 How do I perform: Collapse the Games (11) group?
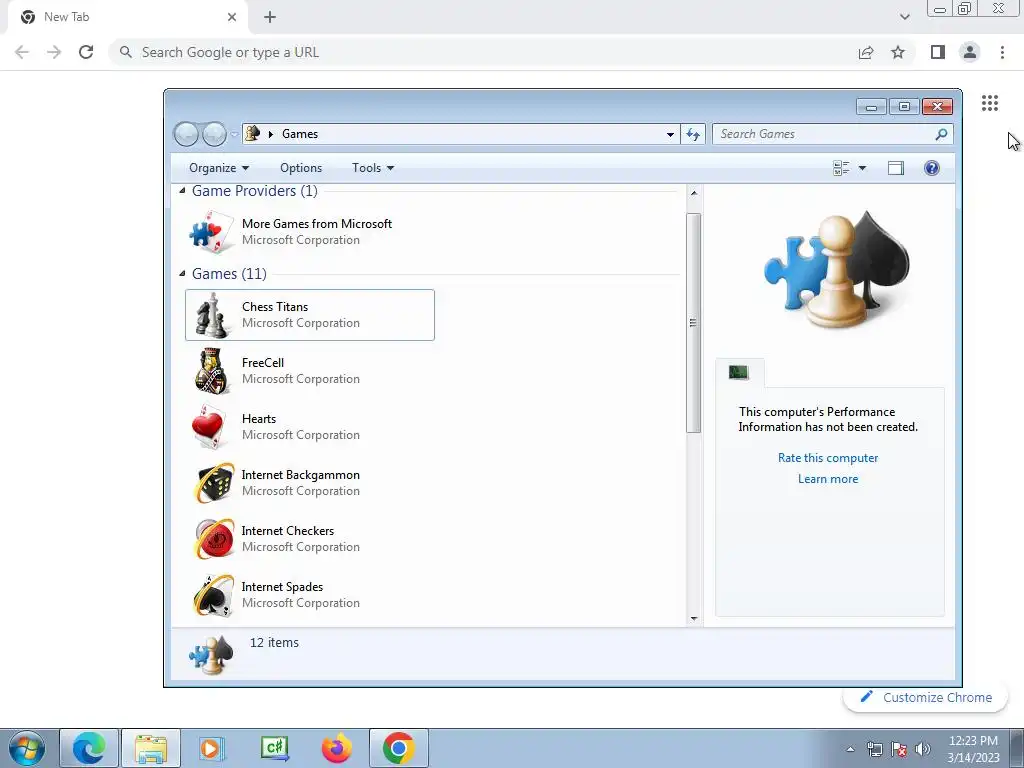click(182, 274)
